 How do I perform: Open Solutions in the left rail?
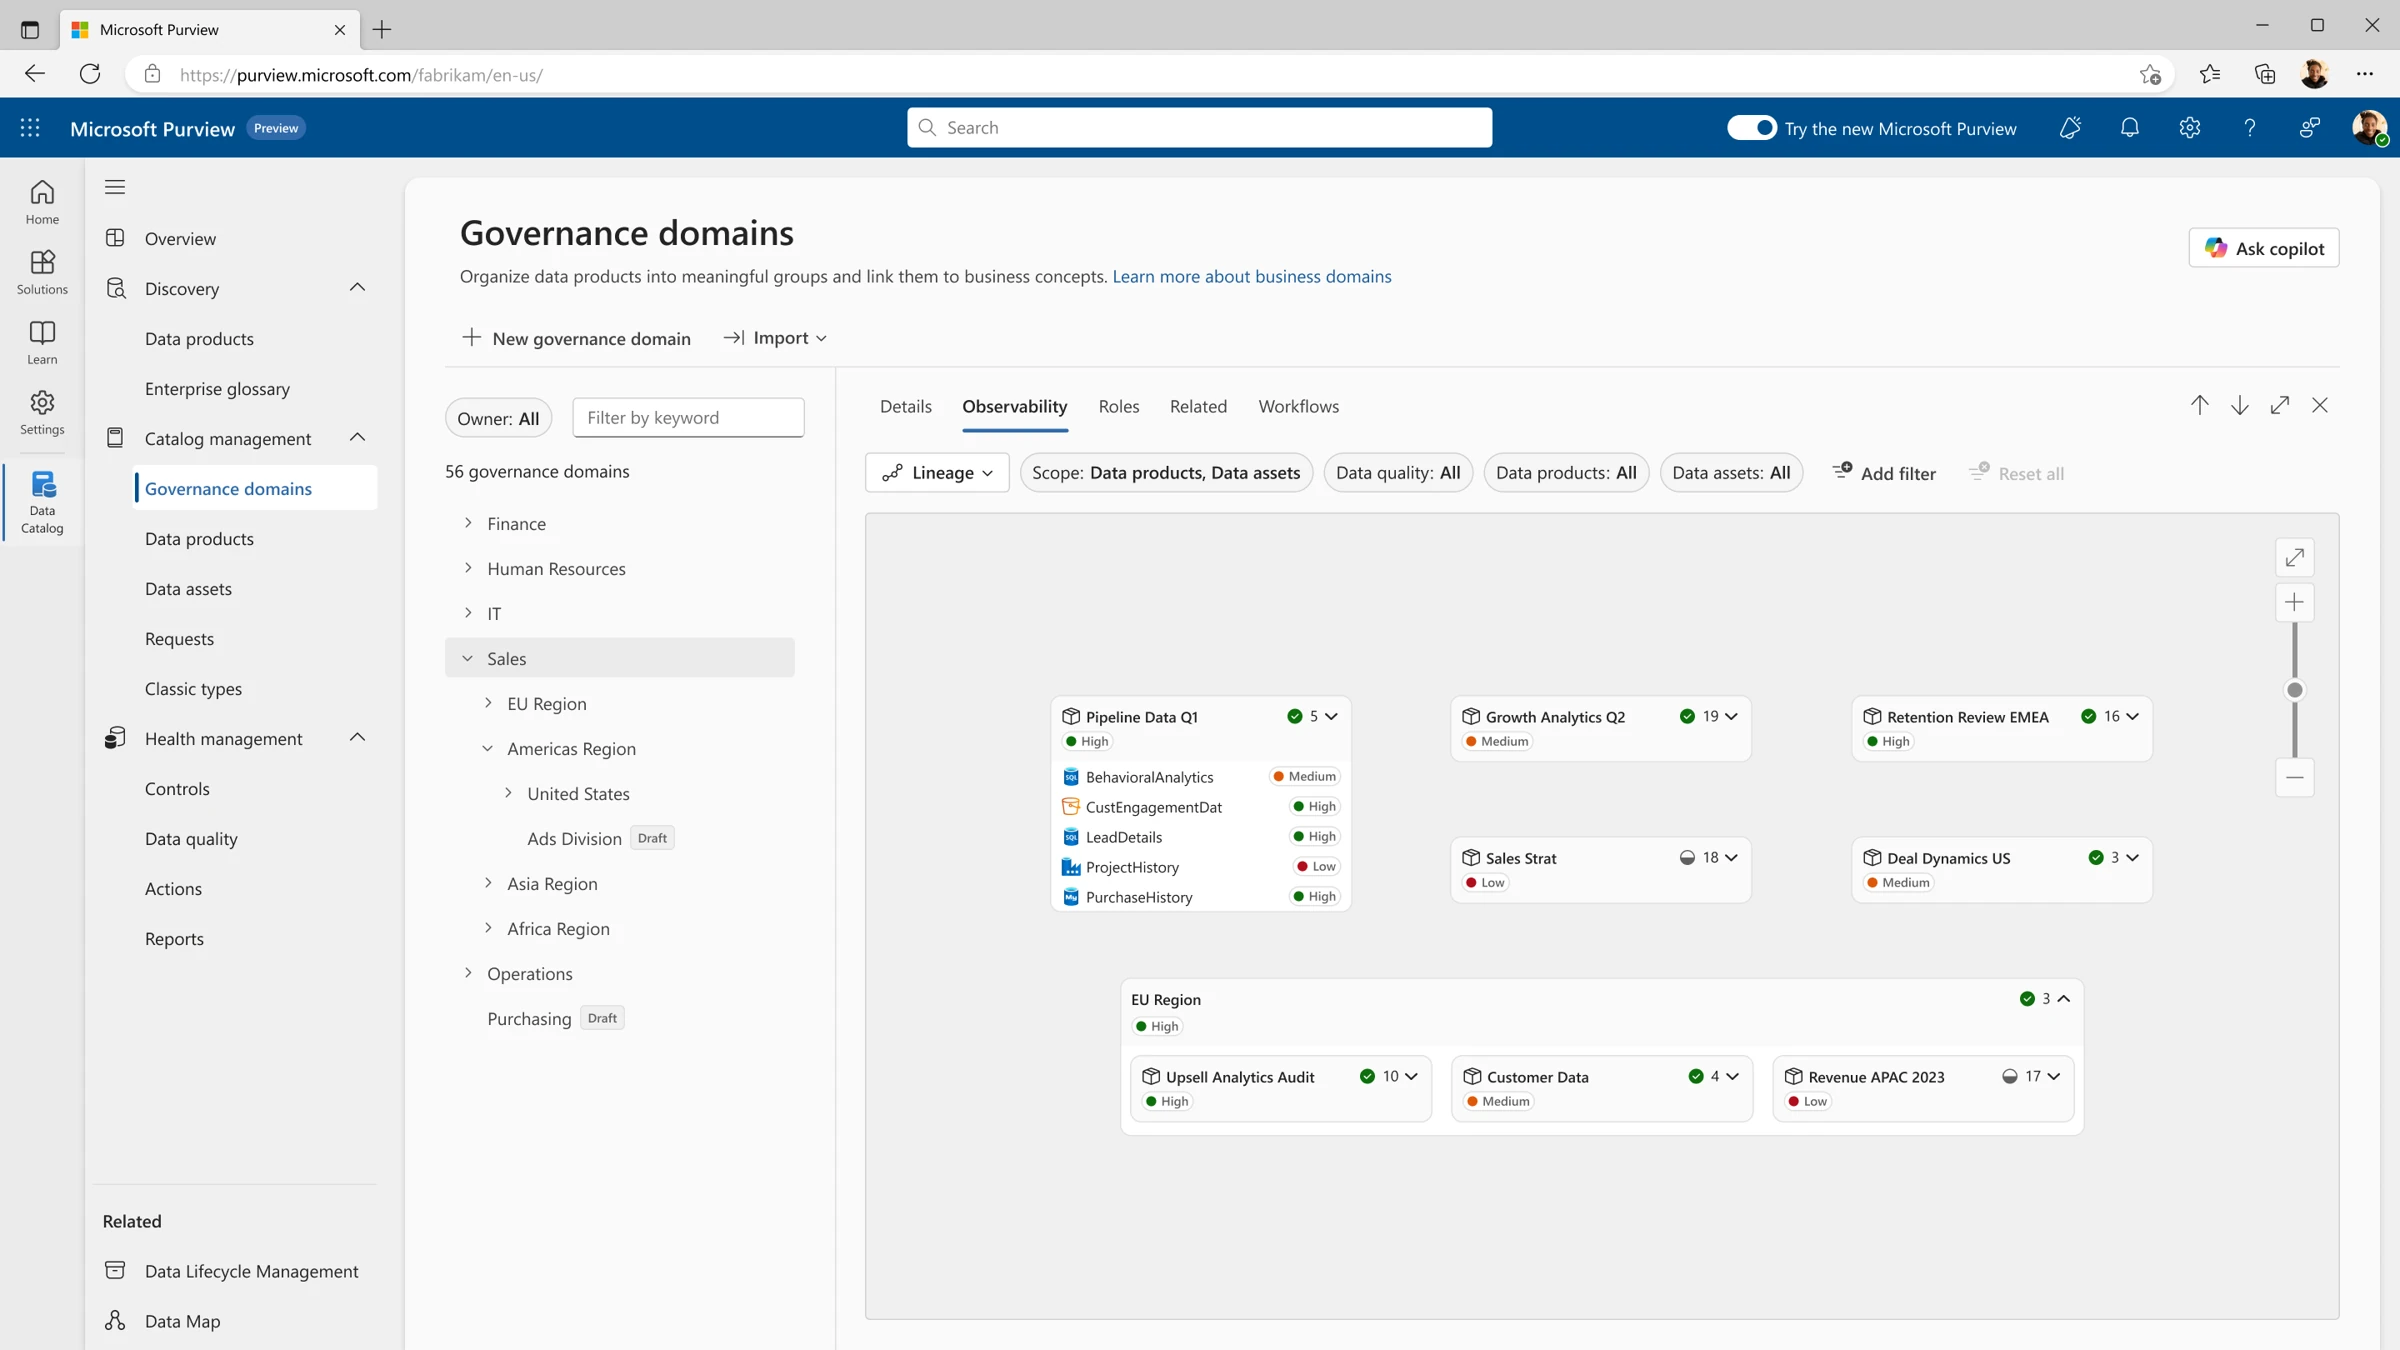(x=42, y=272)
